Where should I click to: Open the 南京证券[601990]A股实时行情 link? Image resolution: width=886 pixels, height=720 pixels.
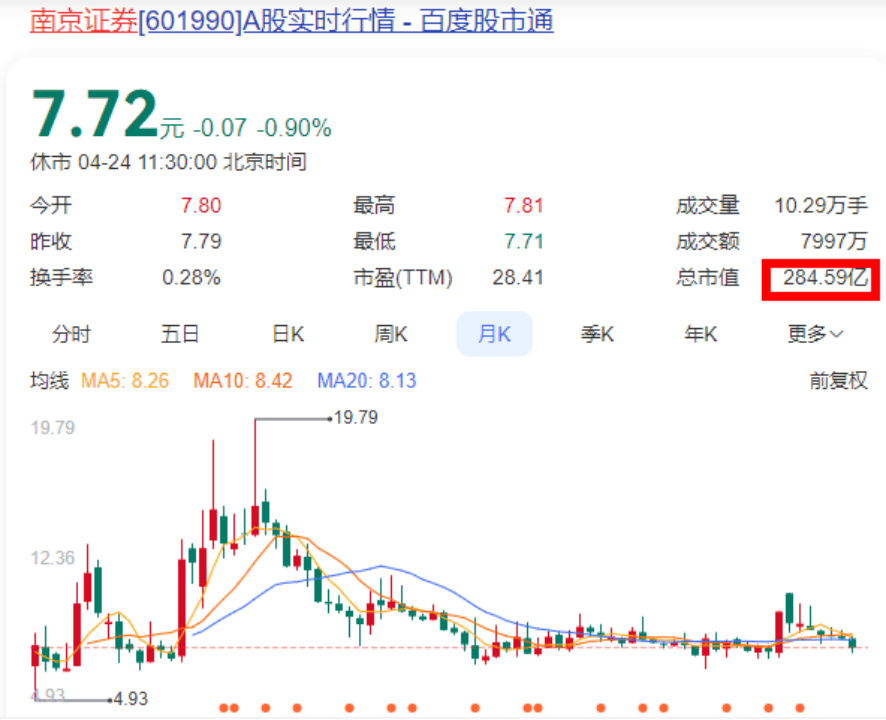[292, 21]
